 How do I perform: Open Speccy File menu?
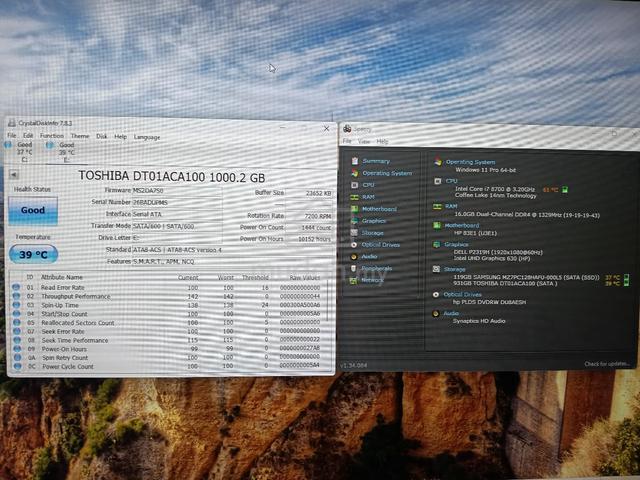click(x=347, y=141)
